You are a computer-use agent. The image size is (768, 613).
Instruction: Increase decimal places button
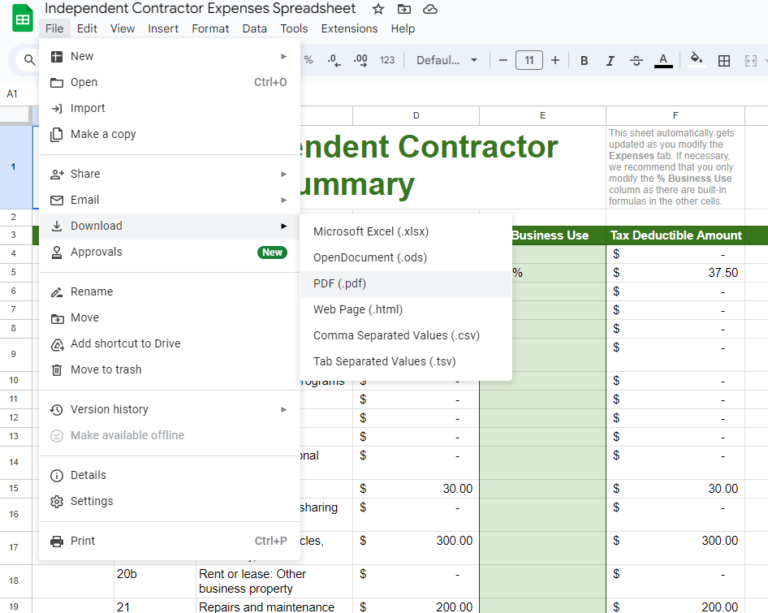tap(360, 60)
